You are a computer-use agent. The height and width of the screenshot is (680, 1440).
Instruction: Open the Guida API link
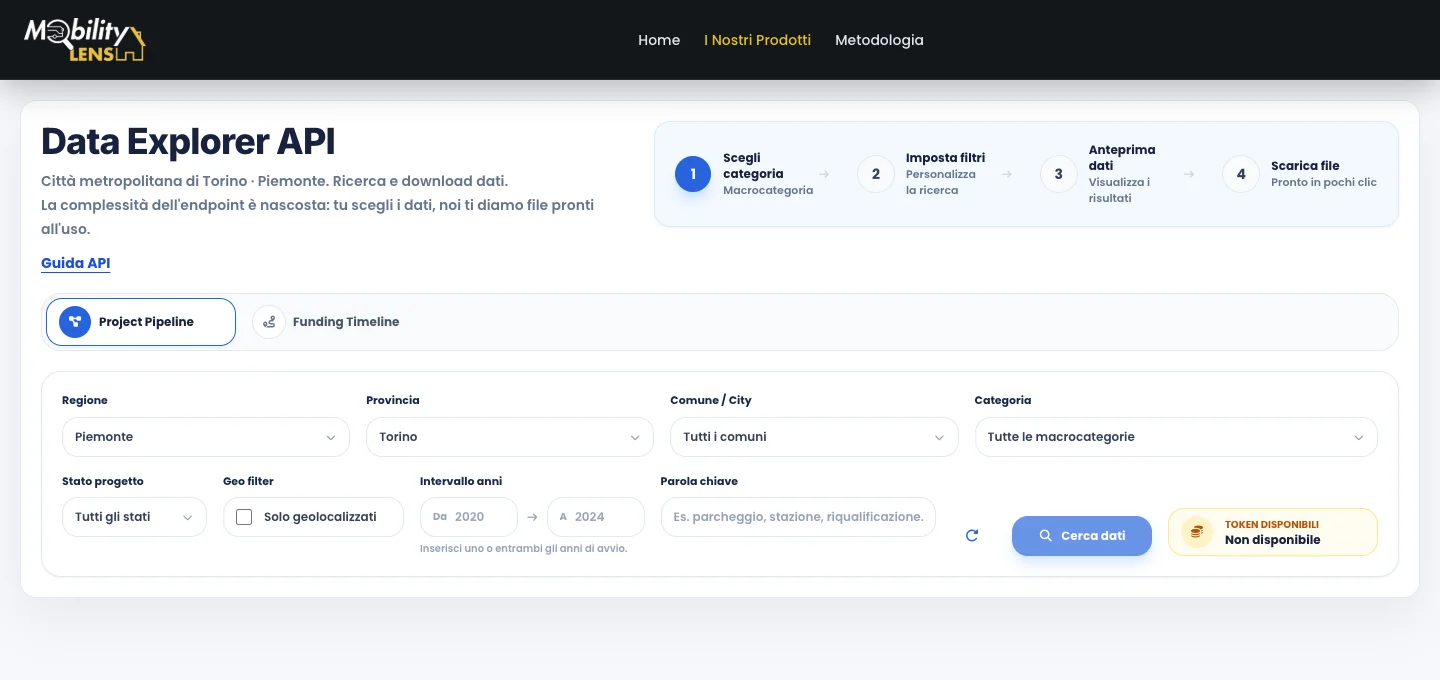point(76,264)
